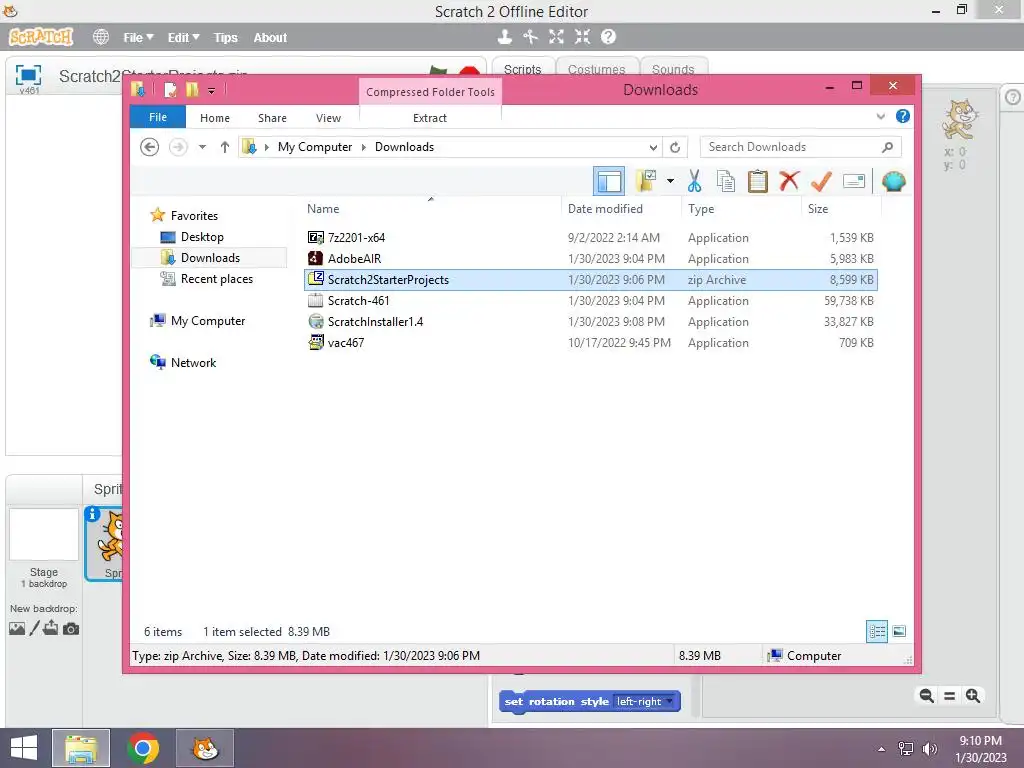
Task: Open the dropdown arrow beside folder options icon
Action: [670, 181]
